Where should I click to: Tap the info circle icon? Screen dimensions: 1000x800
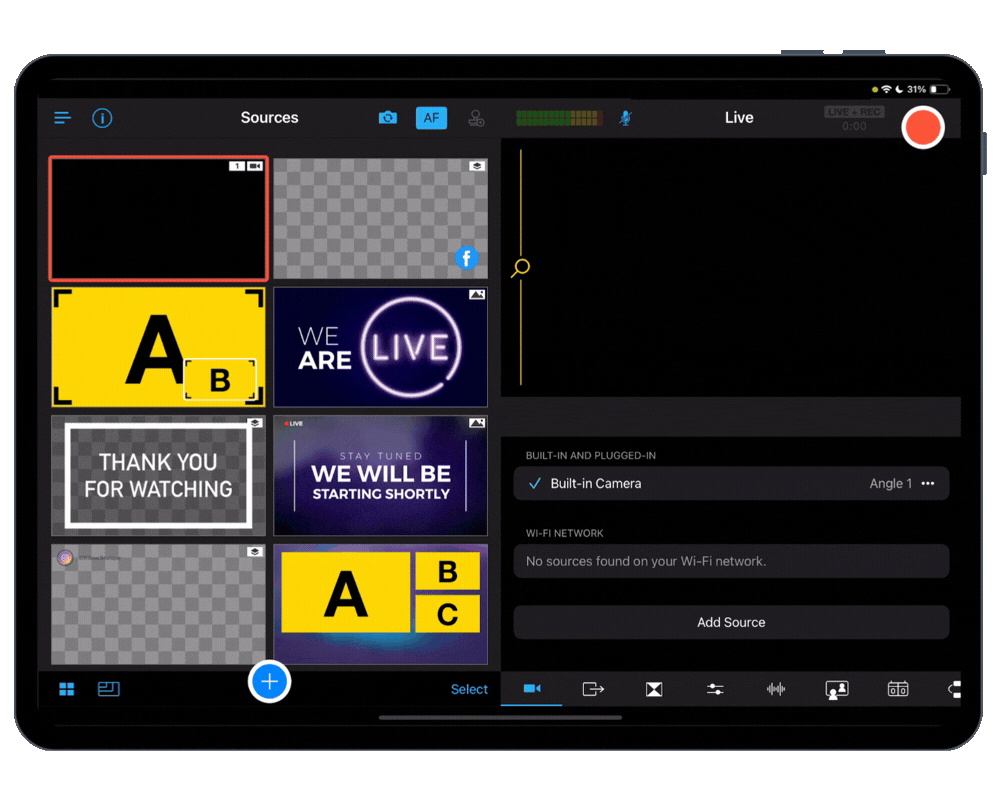coord(102,117)
